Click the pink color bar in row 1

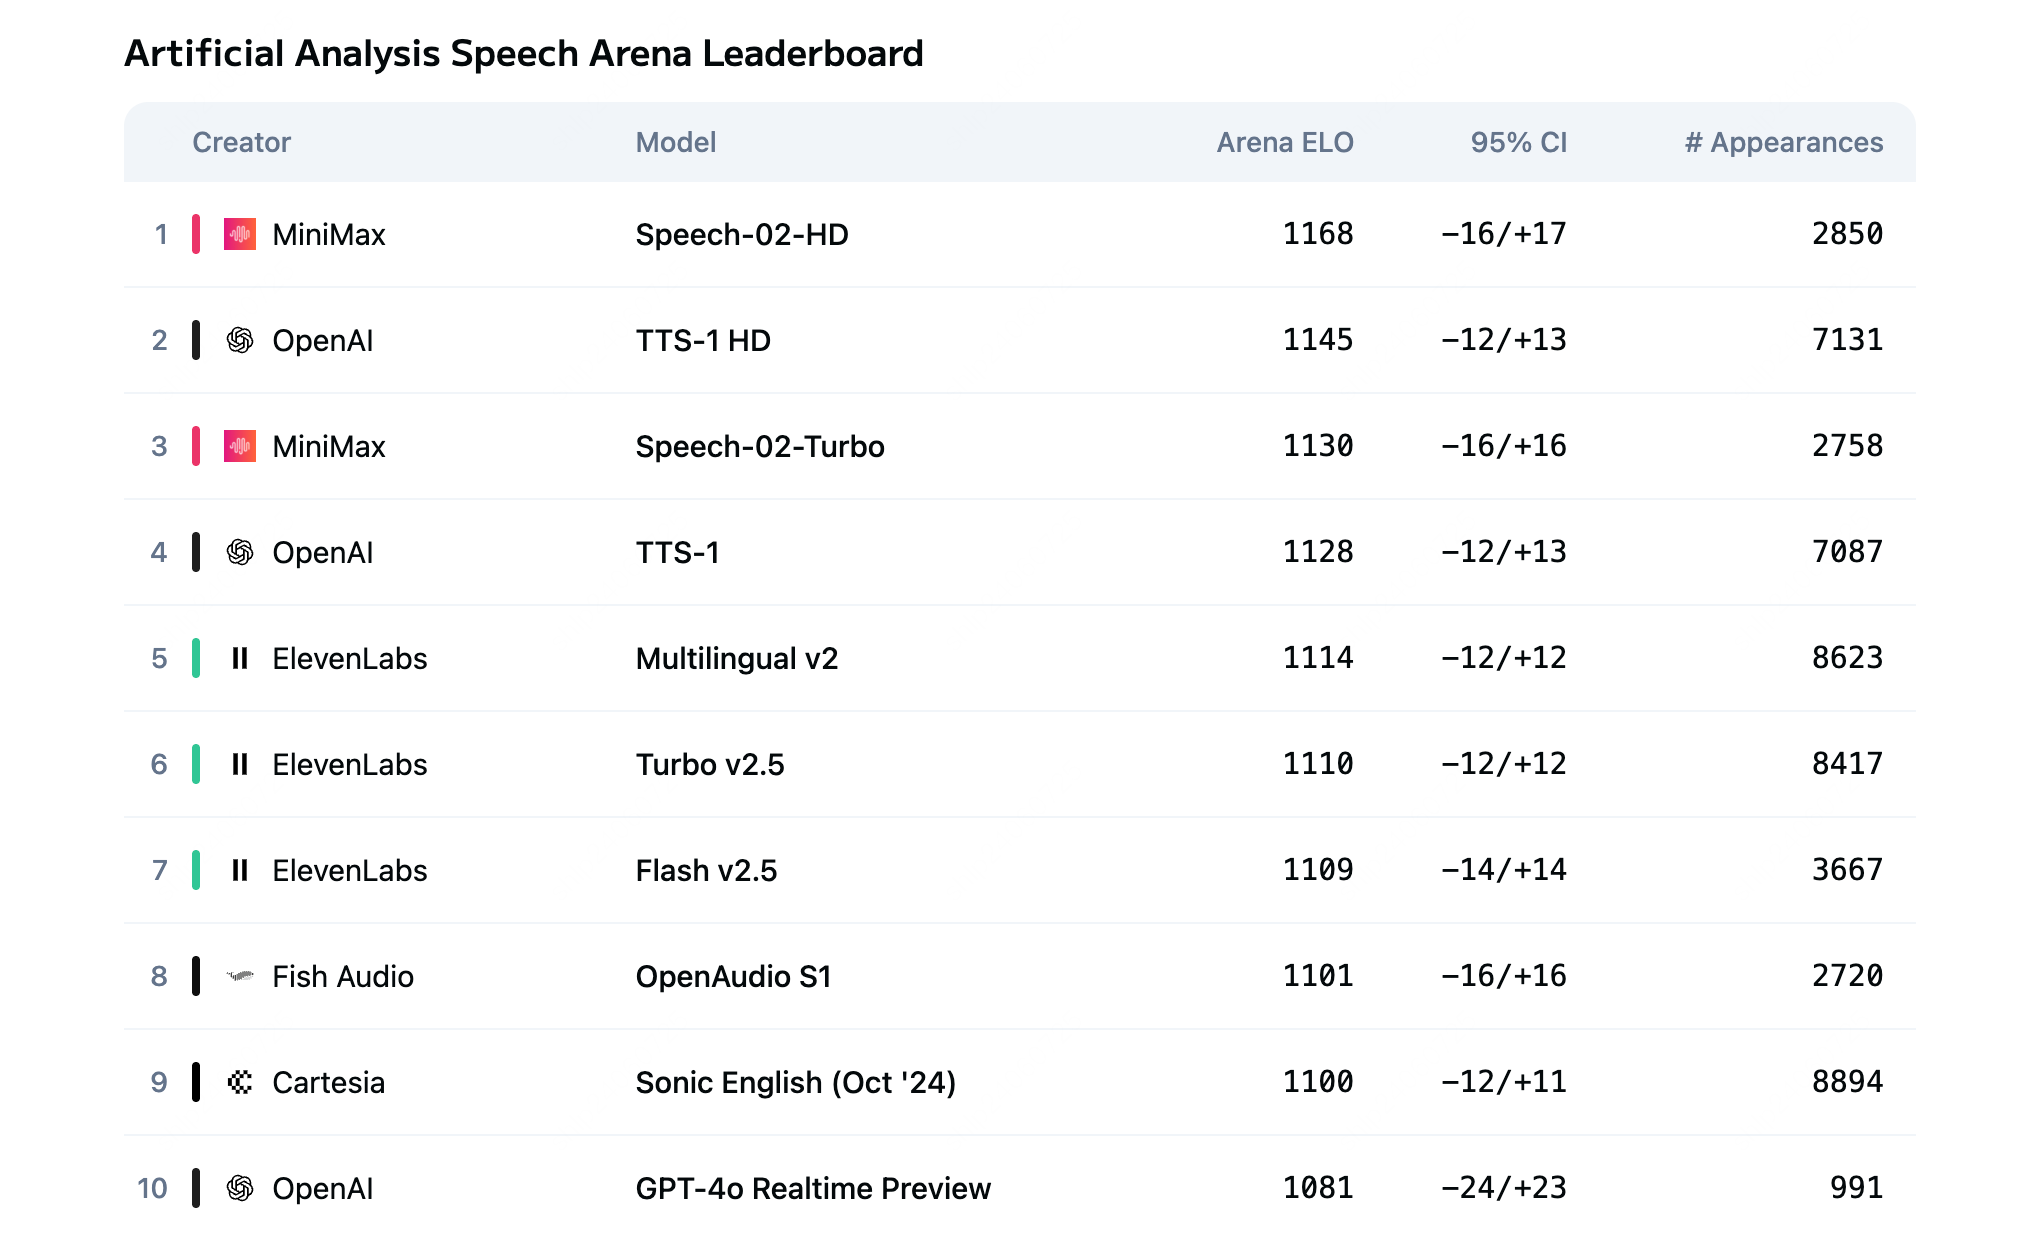click(x=196, y=234)
